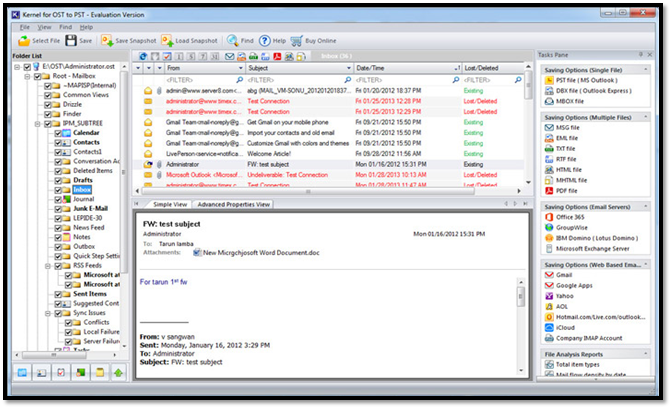Click the Buy Online cart icon

tap(297, 41)
